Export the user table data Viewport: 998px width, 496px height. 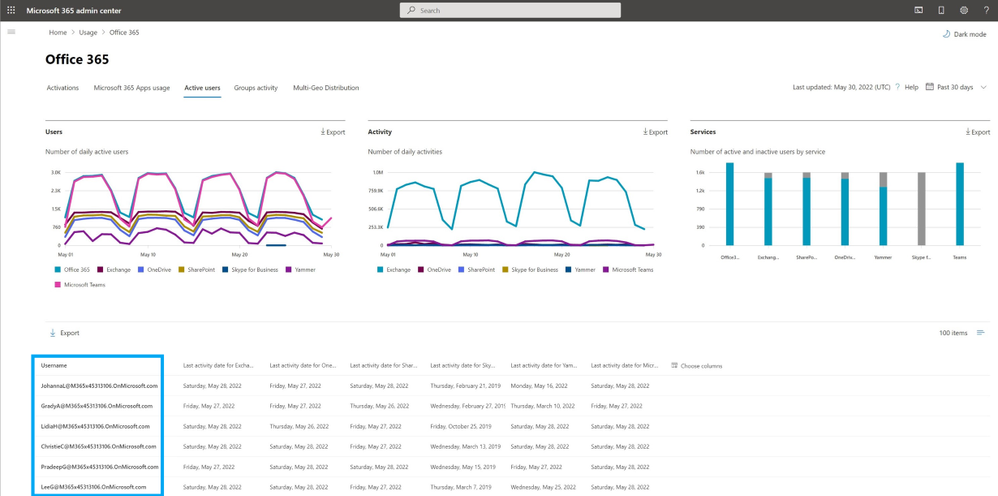64,333
